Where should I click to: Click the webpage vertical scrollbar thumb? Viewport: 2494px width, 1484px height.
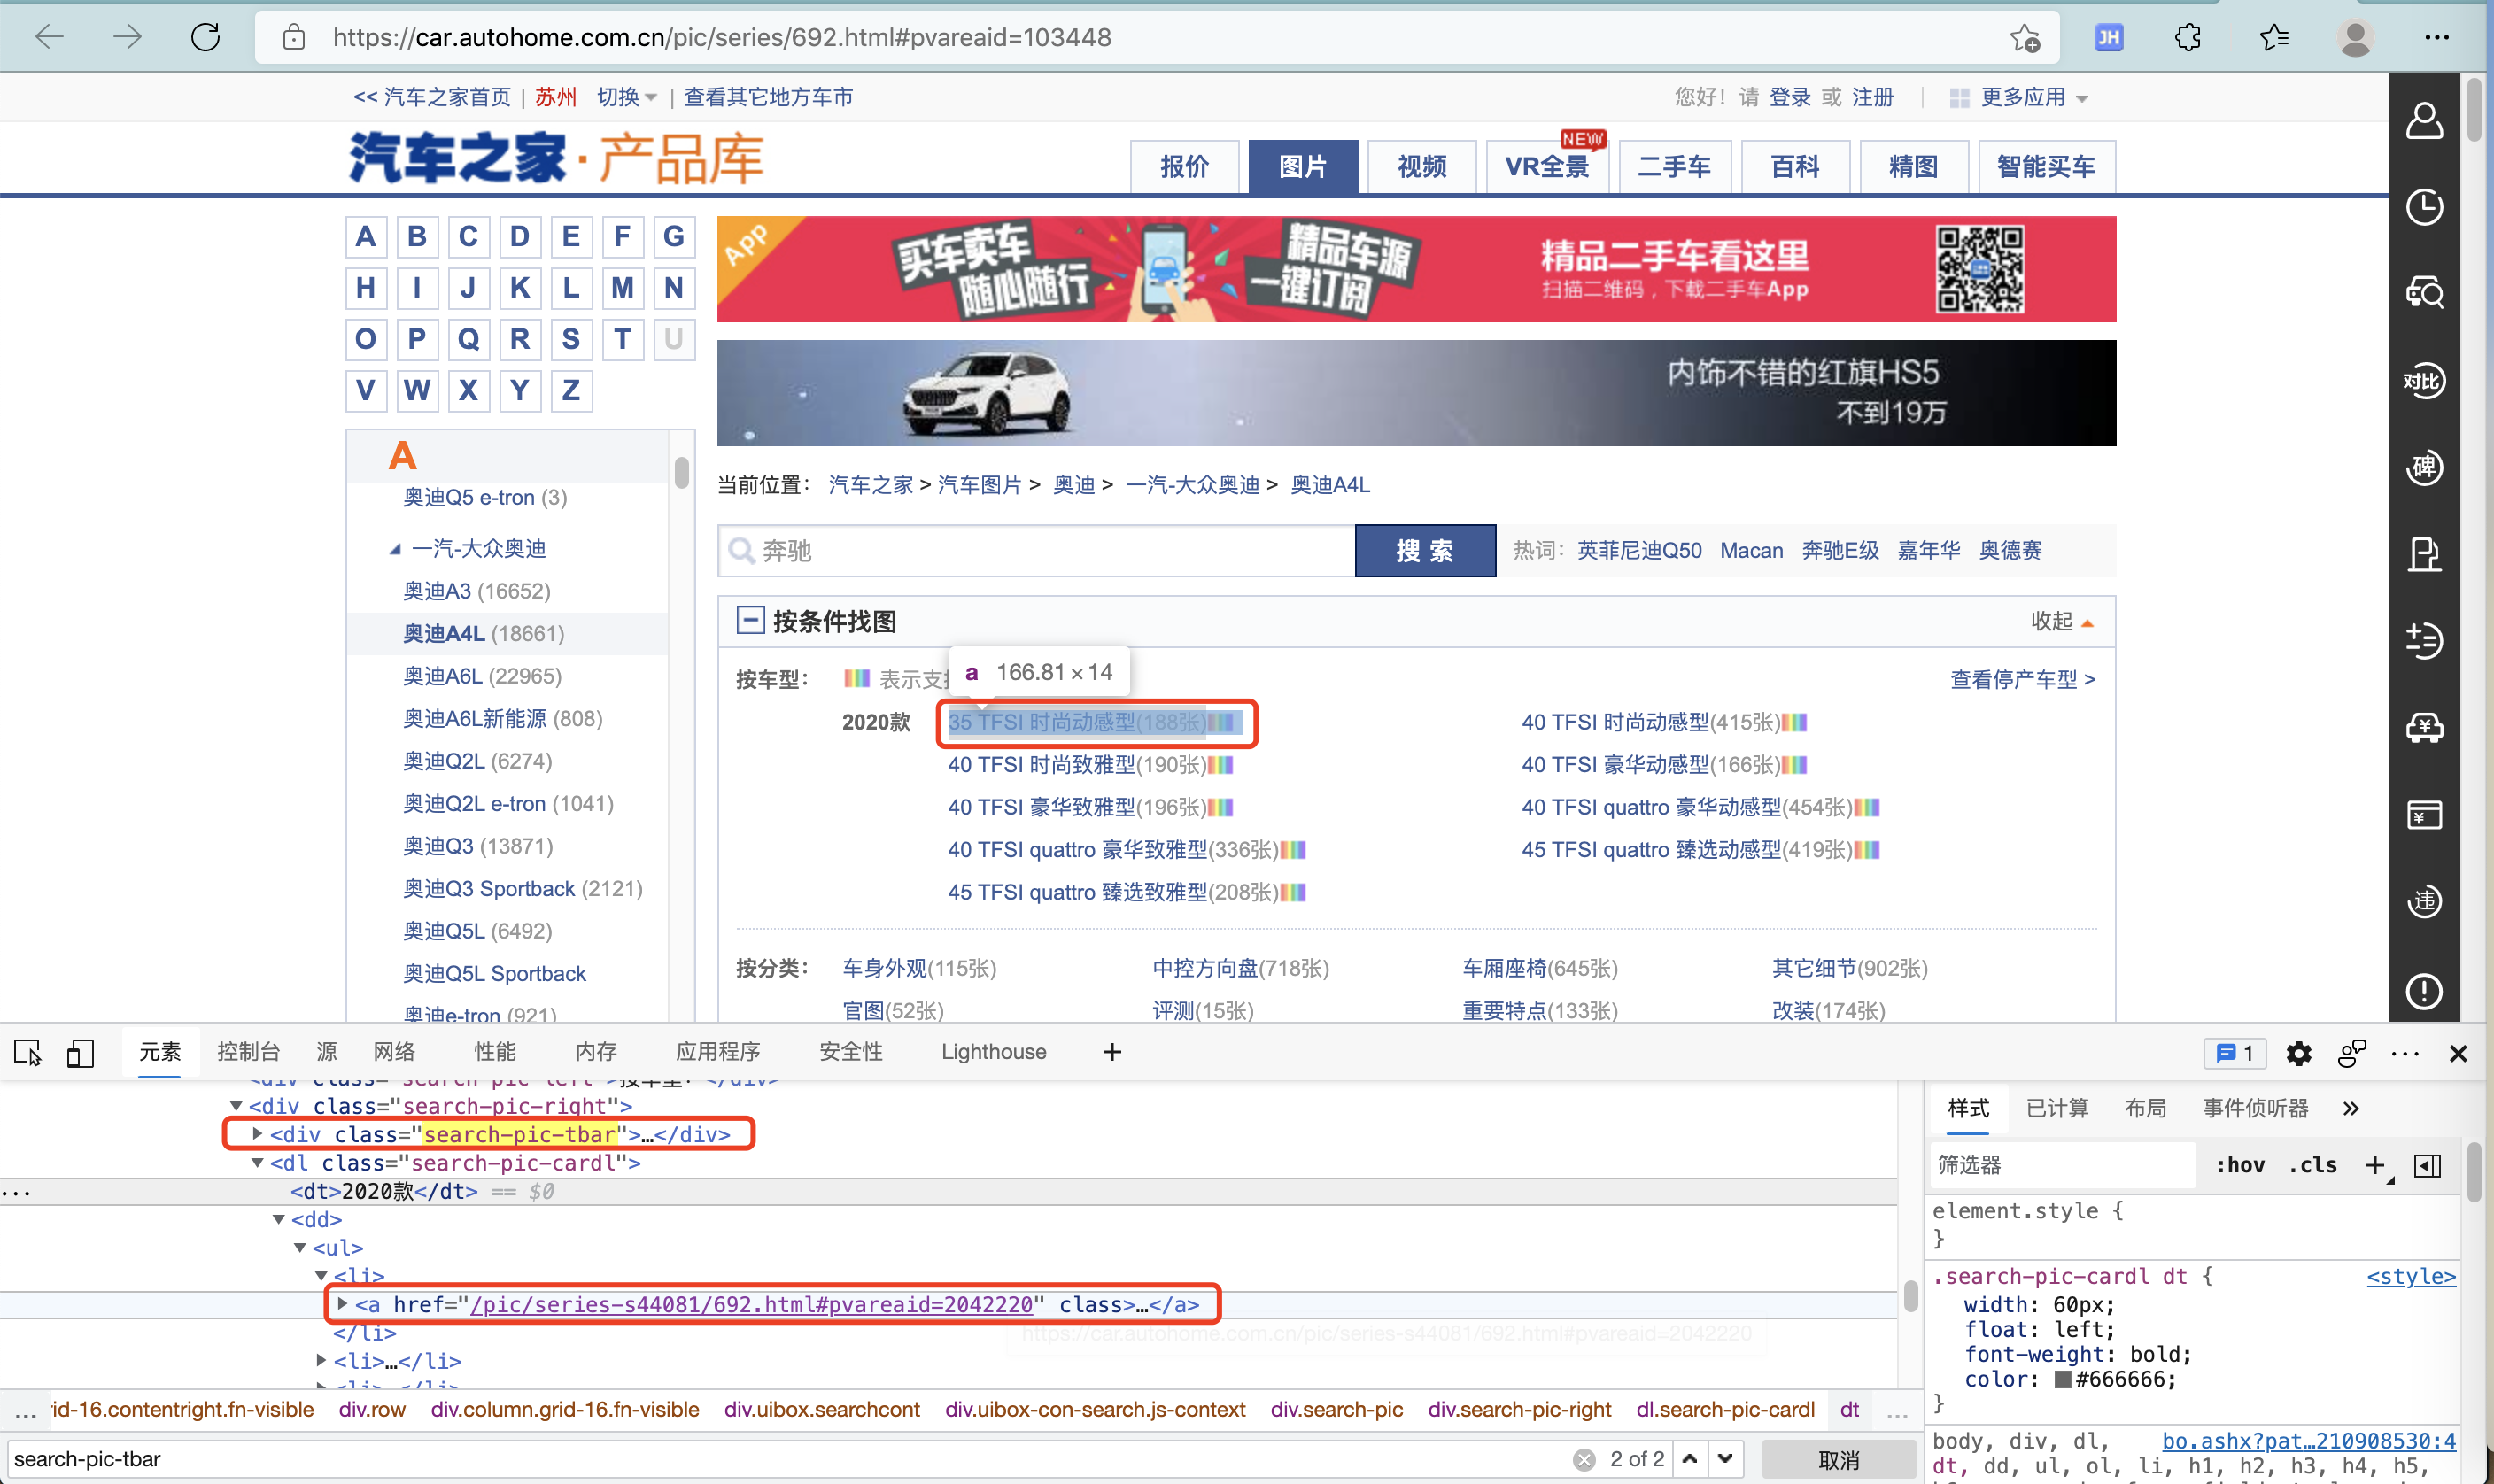click(2474, 110)
